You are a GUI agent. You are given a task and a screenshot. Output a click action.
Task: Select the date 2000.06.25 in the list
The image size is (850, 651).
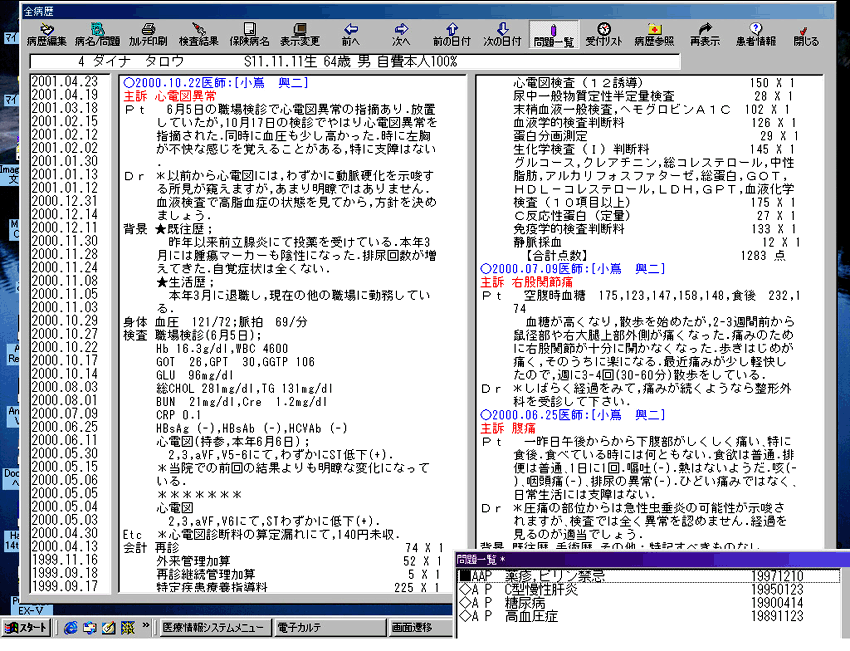65,427
